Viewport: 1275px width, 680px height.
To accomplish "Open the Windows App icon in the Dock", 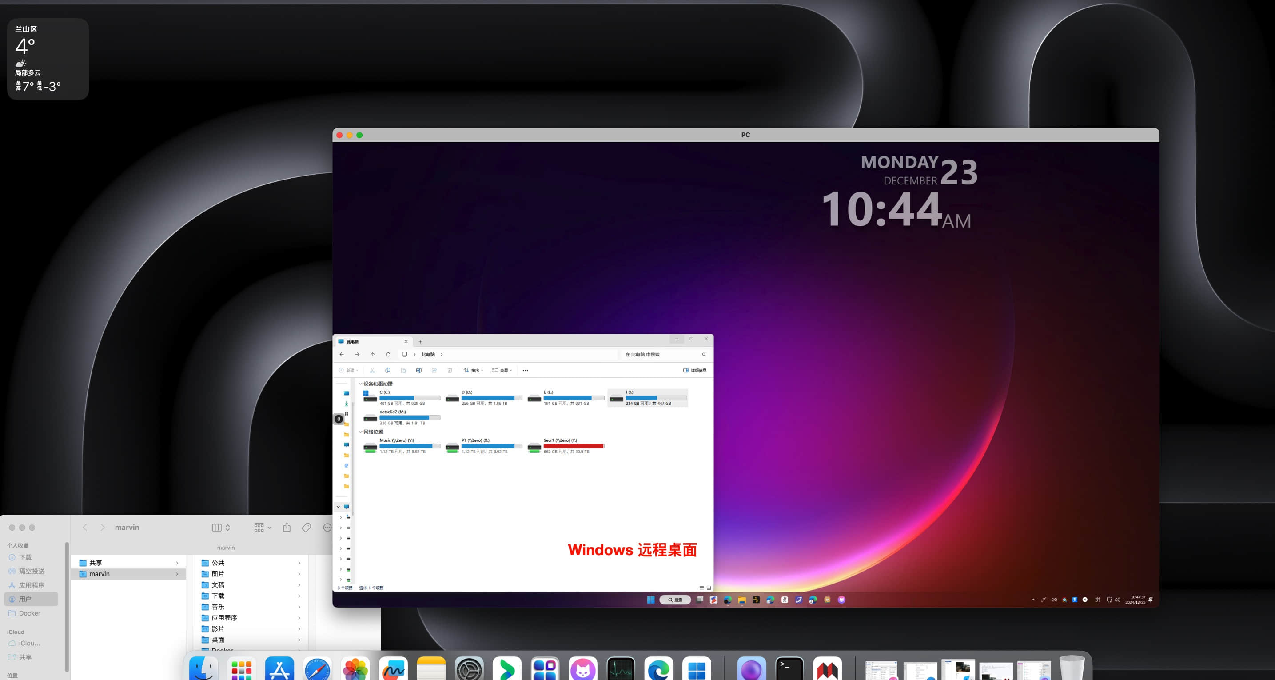I will [x=696, y=669].
